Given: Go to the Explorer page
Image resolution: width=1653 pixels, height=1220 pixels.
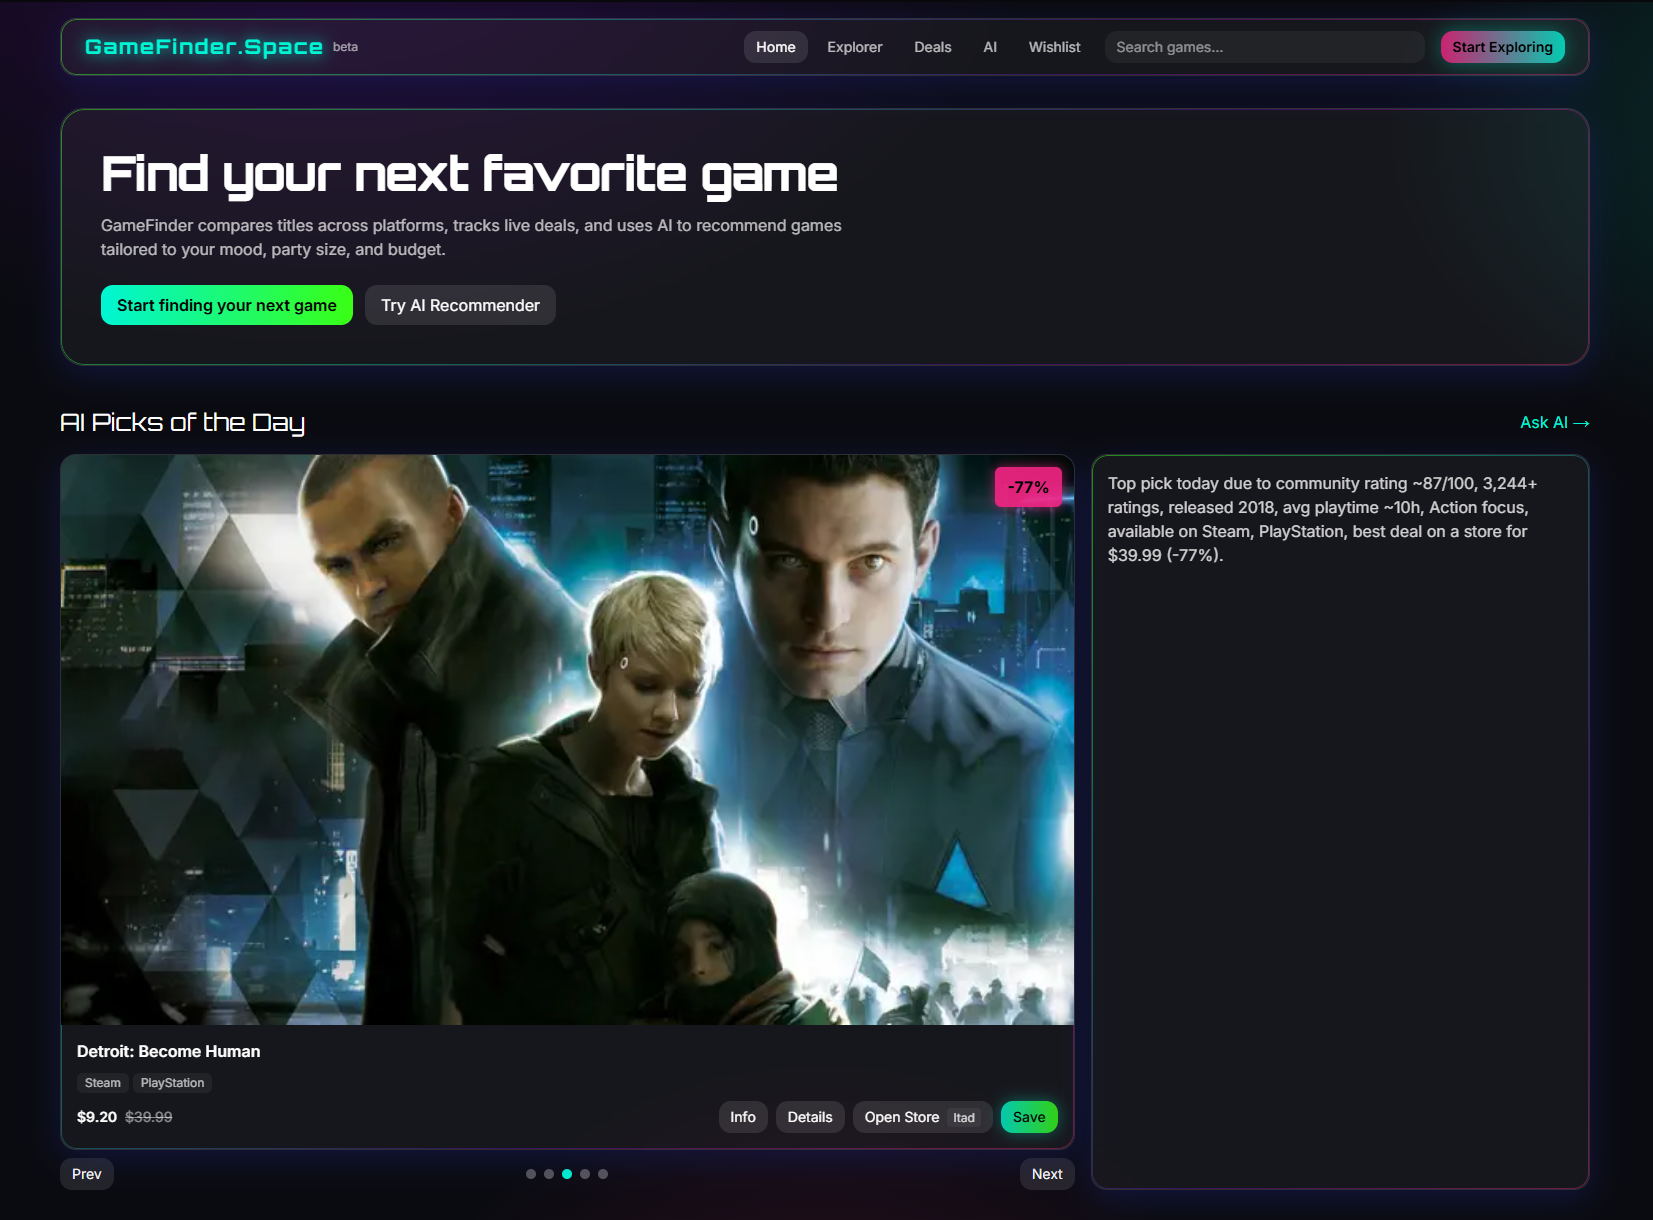Looking at the screenshot, I should [x=854, y=47].
